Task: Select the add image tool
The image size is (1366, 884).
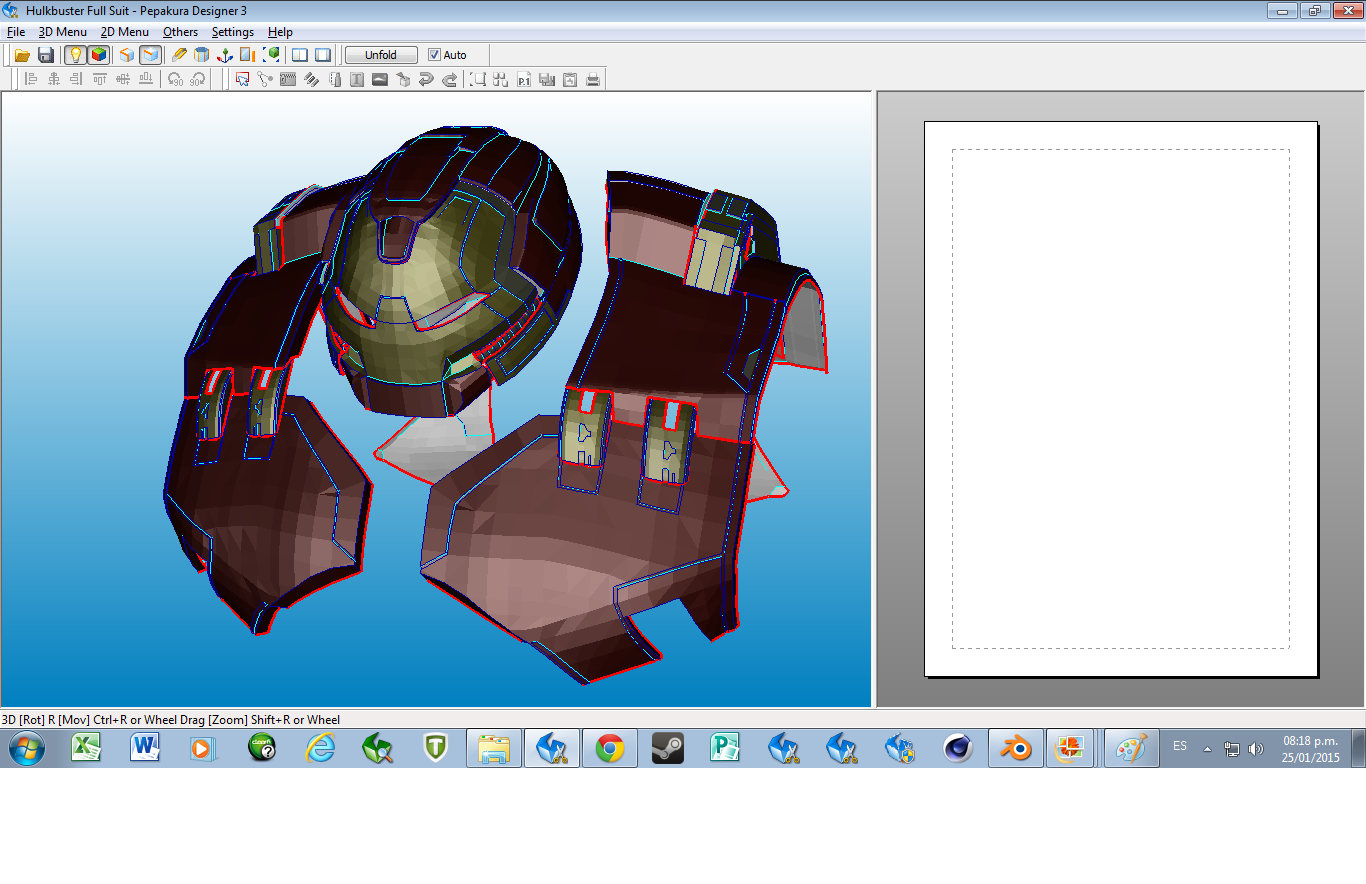Action: point(380,79)
